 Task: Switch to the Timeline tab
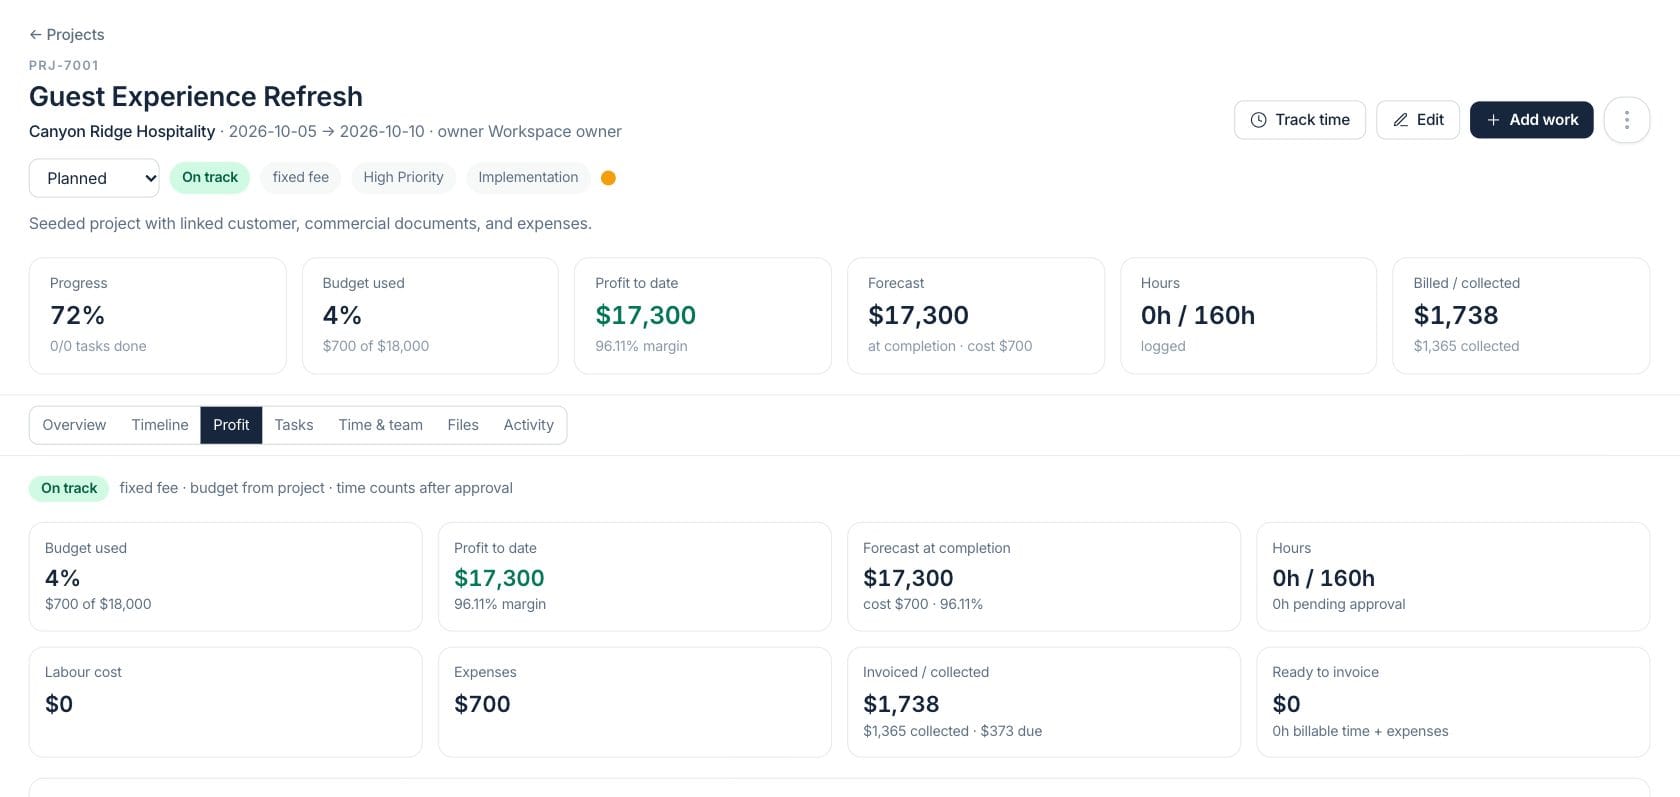click(160, 425)
